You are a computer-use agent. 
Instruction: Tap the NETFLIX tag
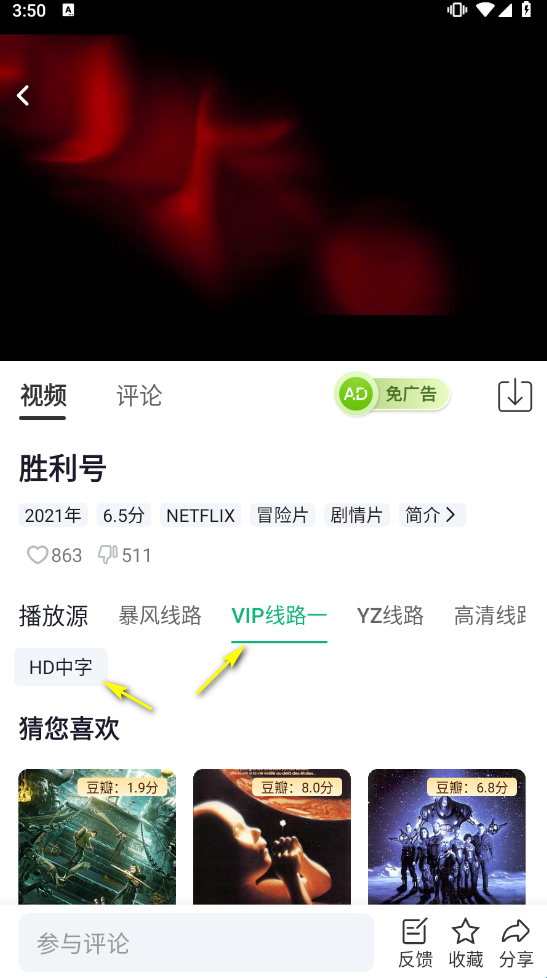200,515
